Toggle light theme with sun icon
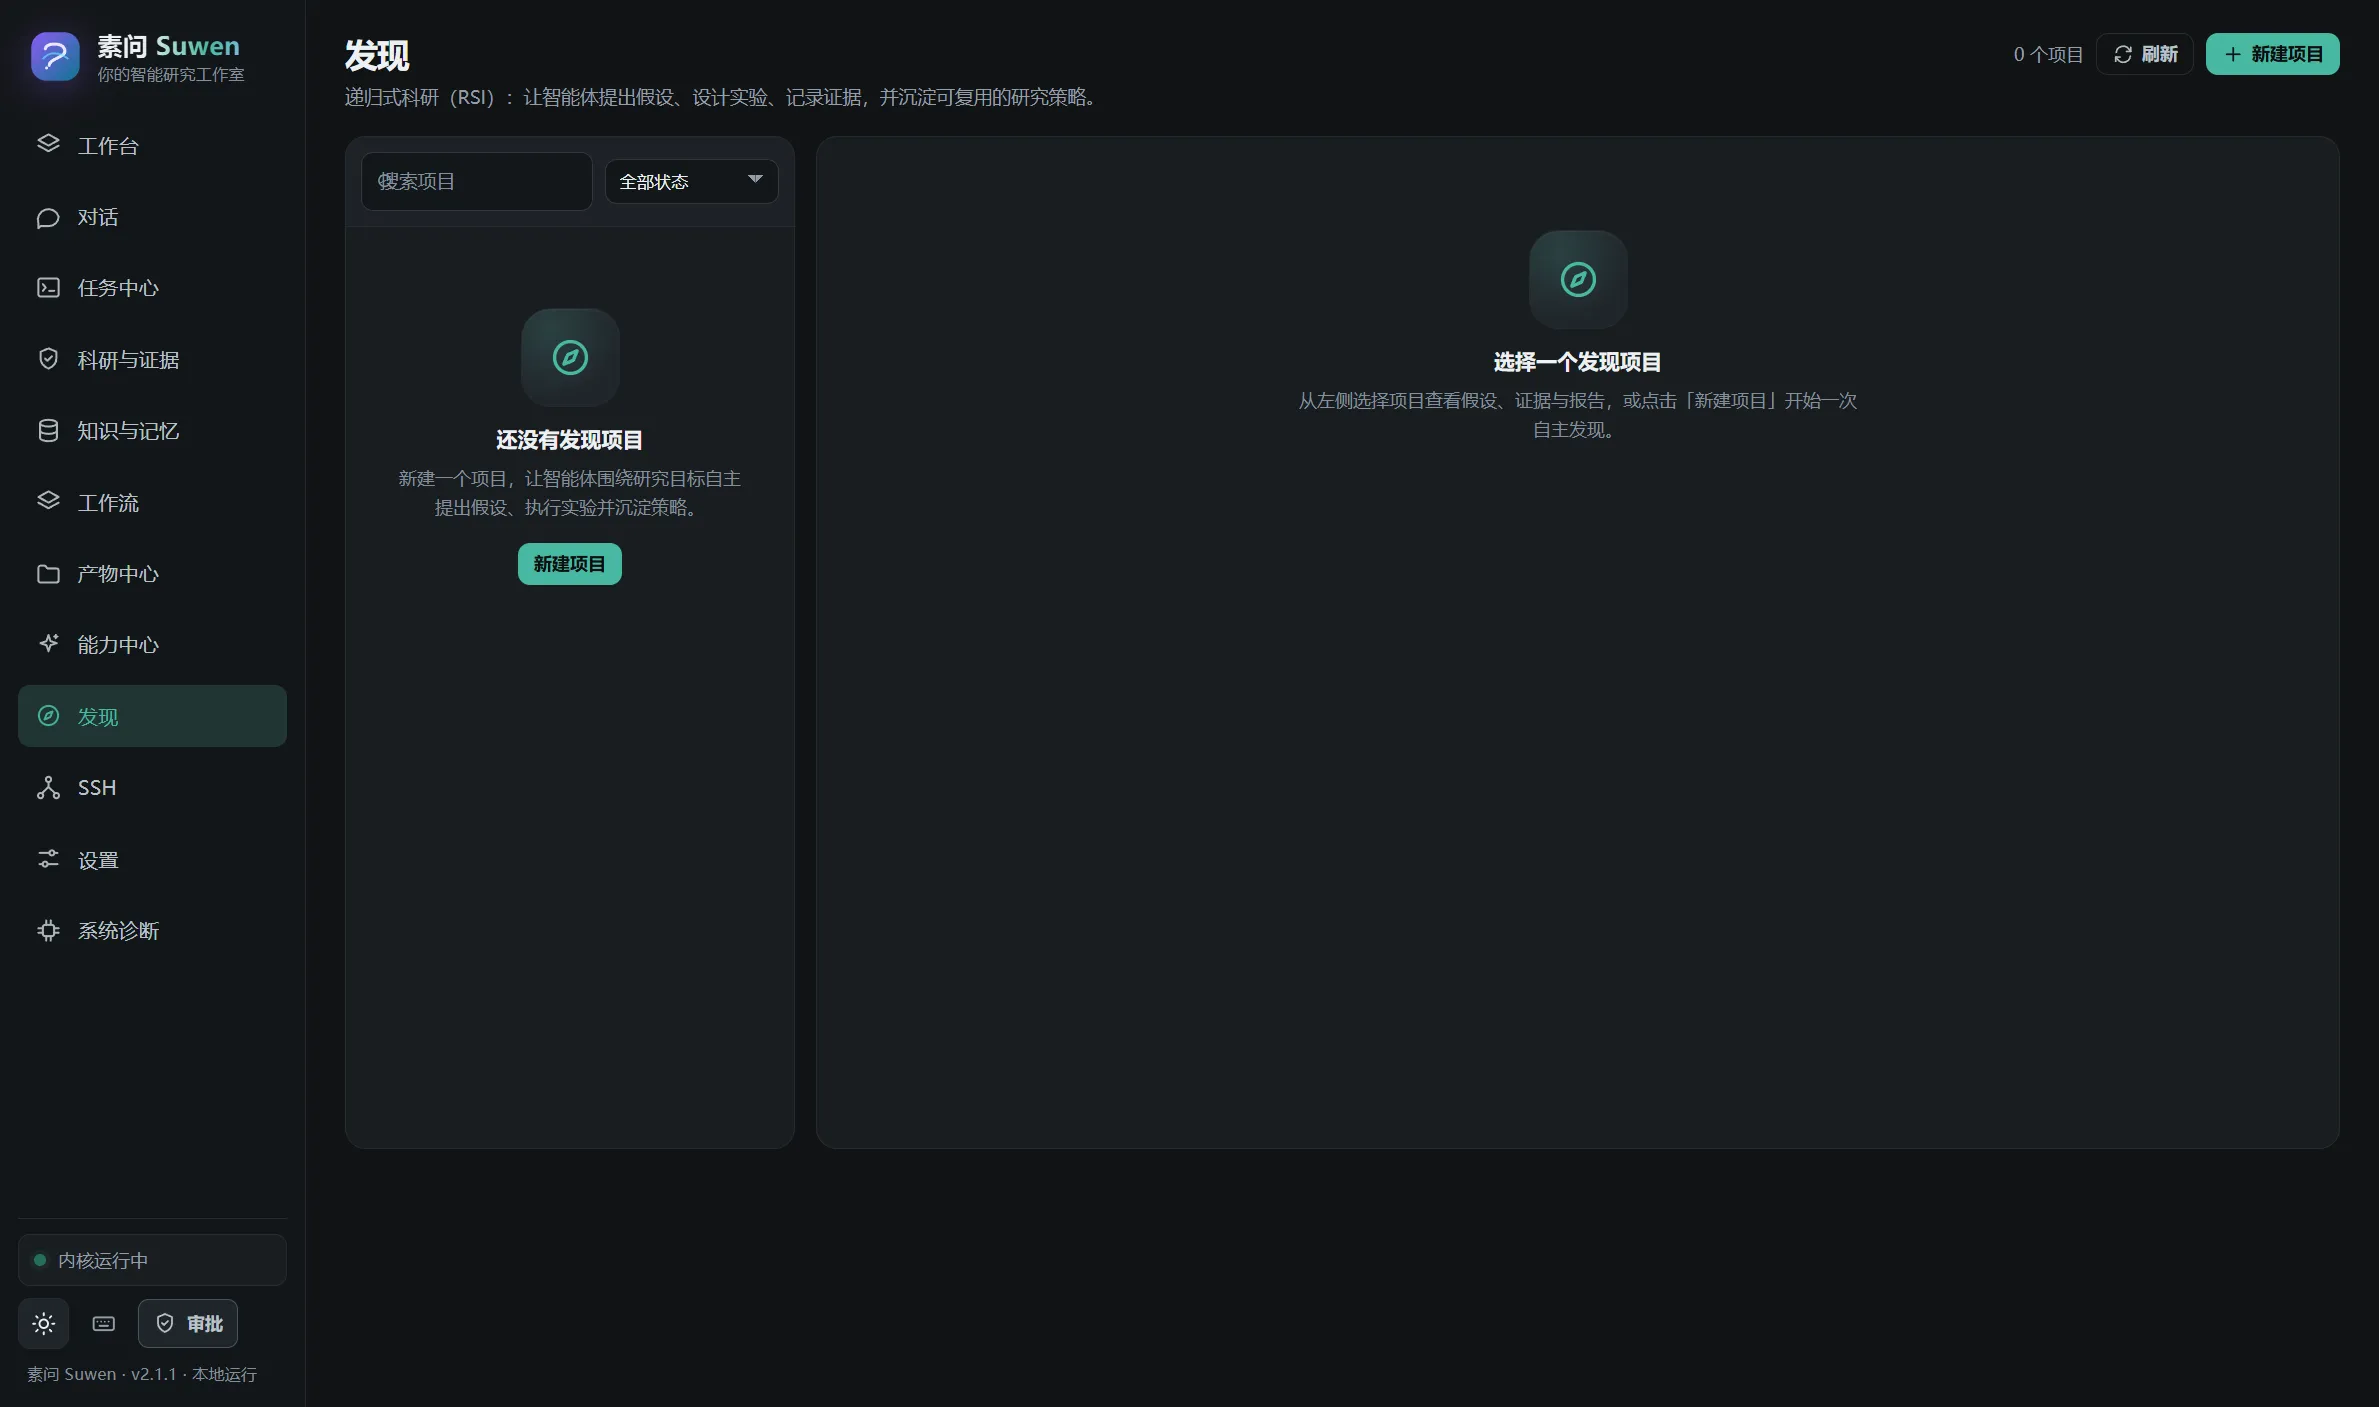The image size is (2379, 1407). pos(44,1324)
